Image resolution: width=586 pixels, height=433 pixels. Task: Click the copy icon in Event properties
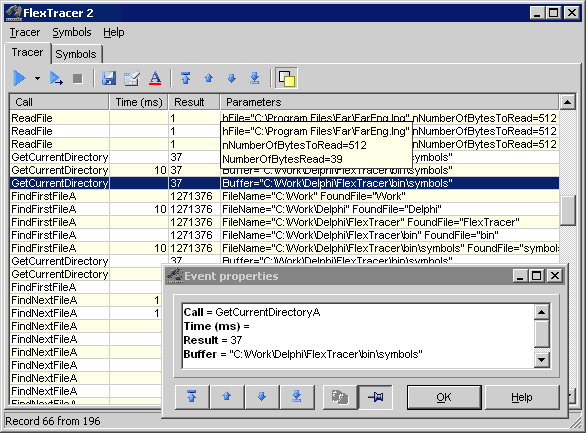[340, 397]
